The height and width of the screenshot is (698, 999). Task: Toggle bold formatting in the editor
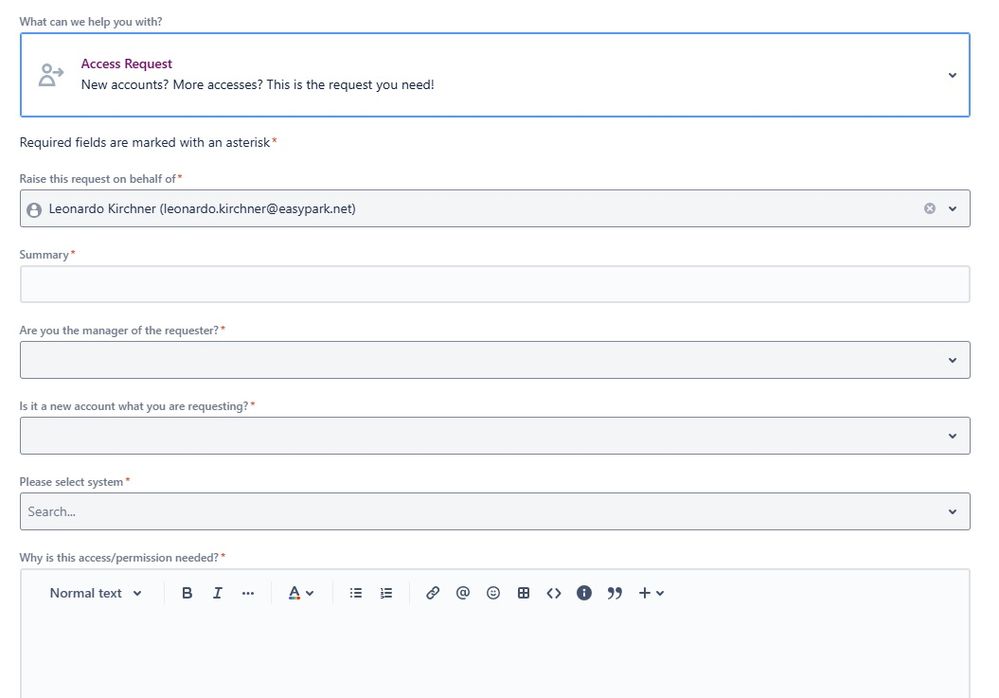[x=187, y=593]
